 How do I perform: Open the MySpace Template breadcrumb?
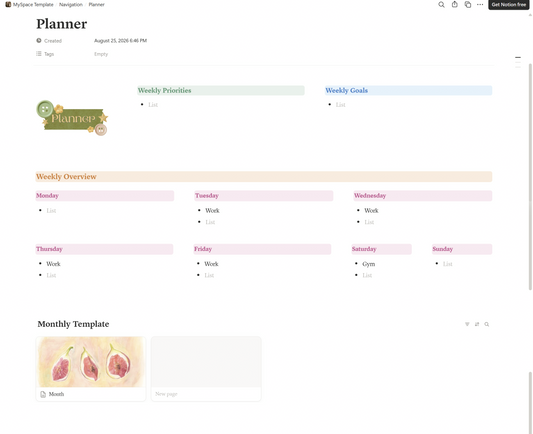click(x=33, y=4)
